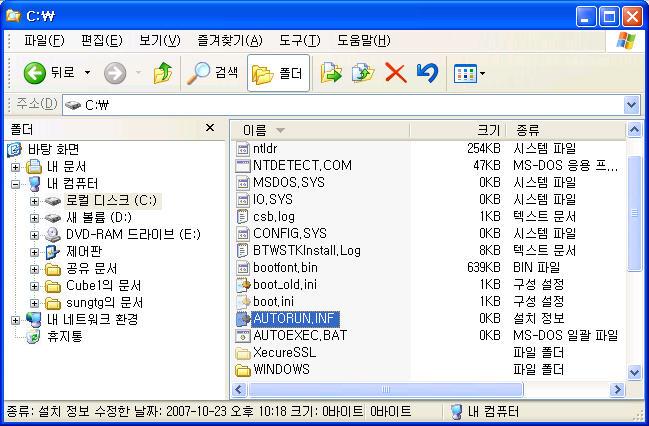Screen dimensions: 649x426
Task: Select the 휴지통 recycle bin
Action: [65, 336]
